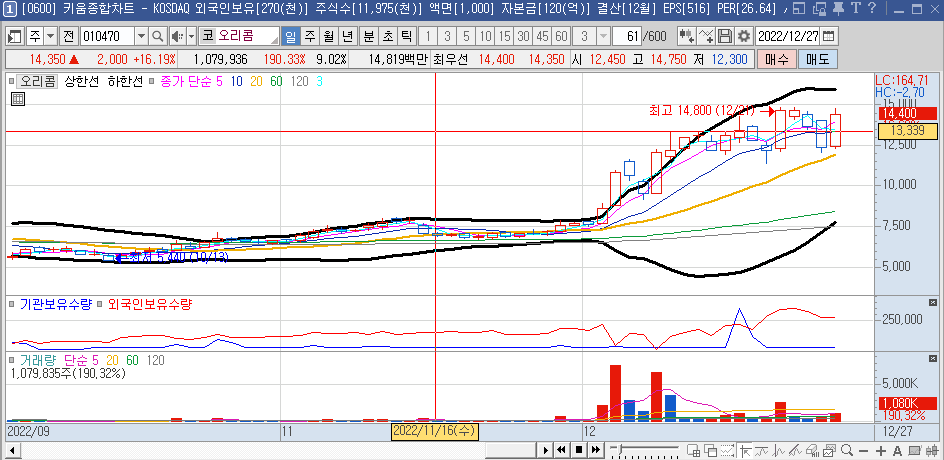This screenshot has width=944, height=460.
Task: Click the 코 KOSDAQ market marker
Action: pos(208,36)
